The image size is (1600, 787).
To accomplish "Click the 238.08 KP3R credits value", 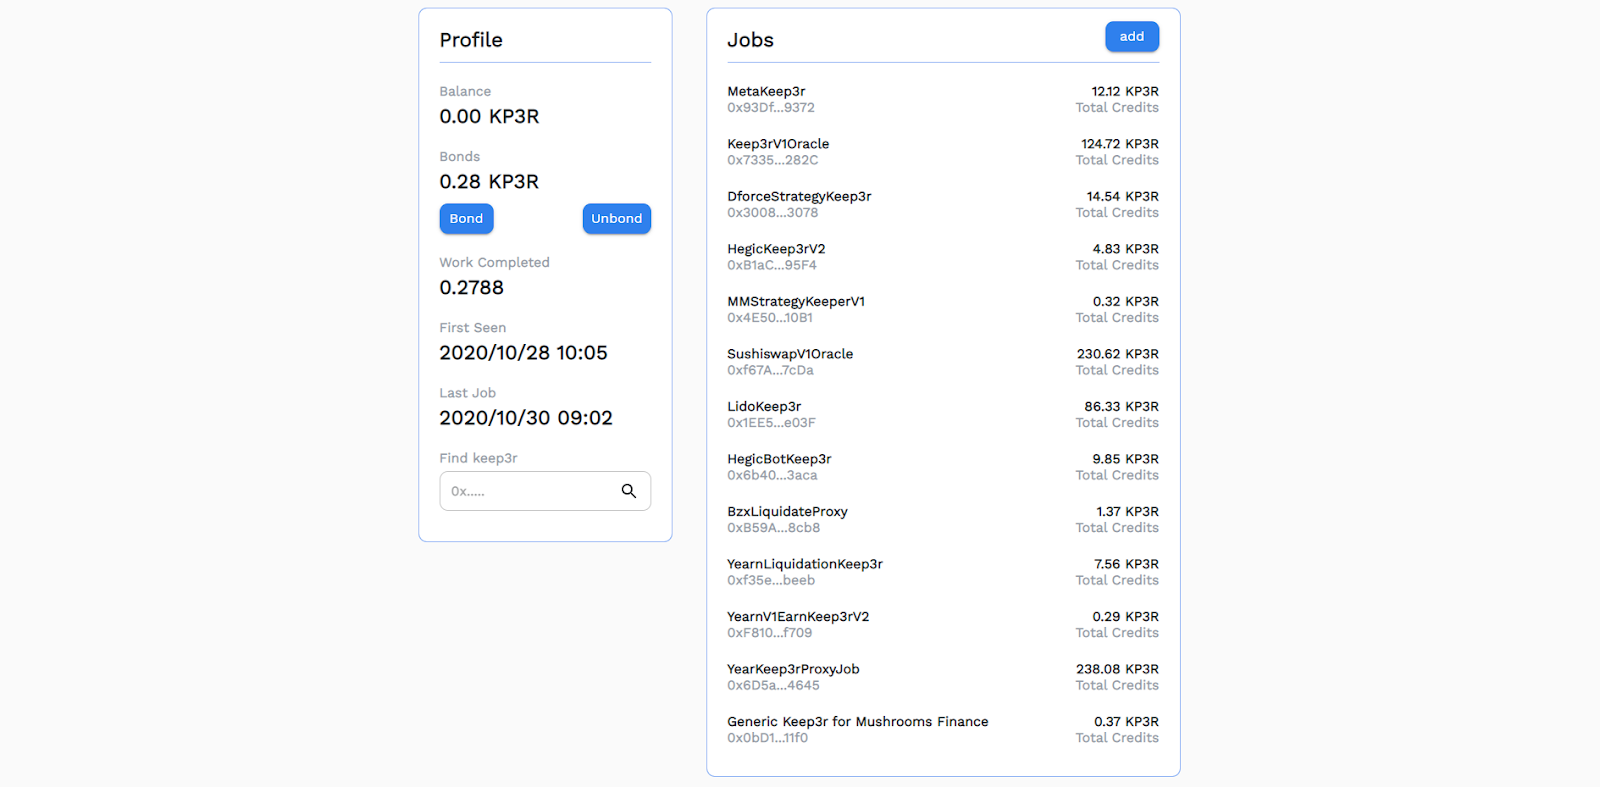I will click(x=1118, y=669).
